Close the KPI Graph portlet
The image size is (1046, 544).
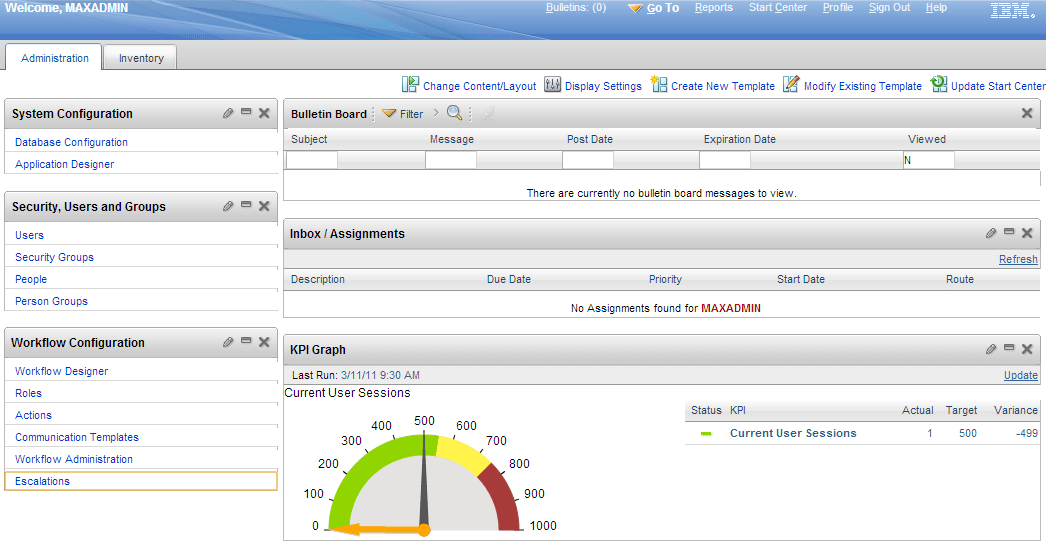coord(1027,348)
